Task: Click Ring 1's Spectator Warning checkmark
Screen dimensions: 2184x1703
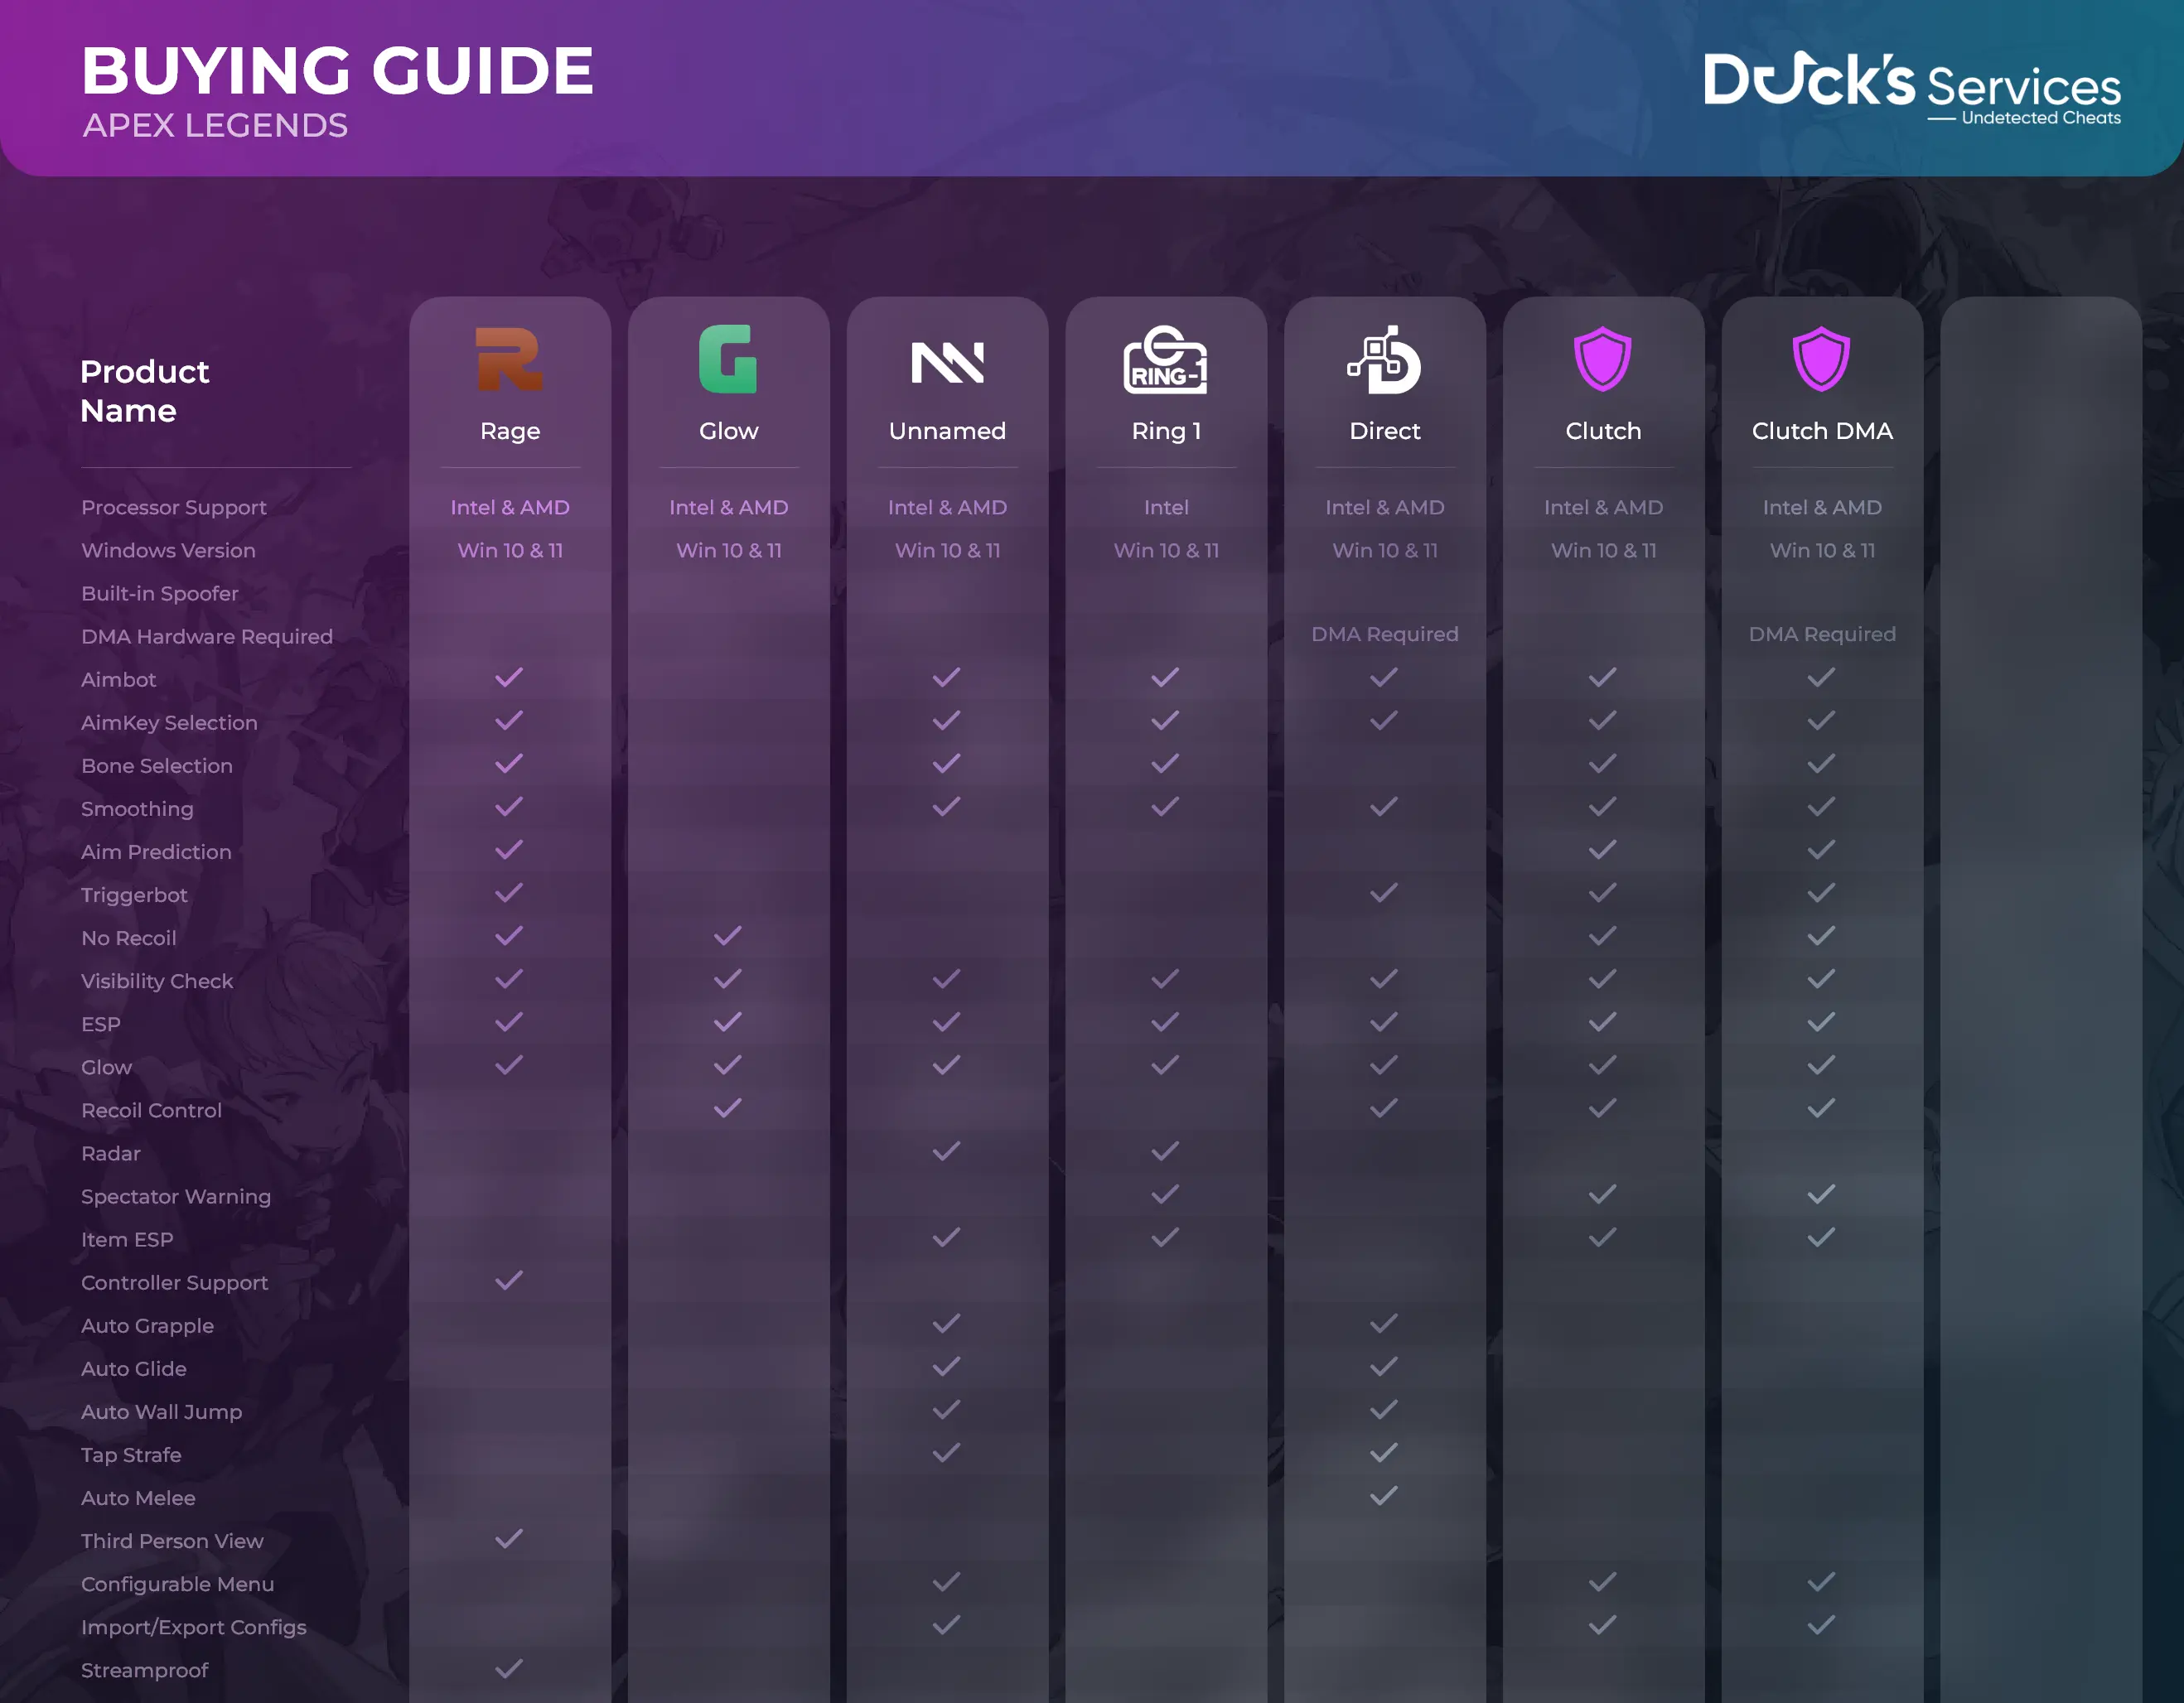Action: [1165, 1195]
